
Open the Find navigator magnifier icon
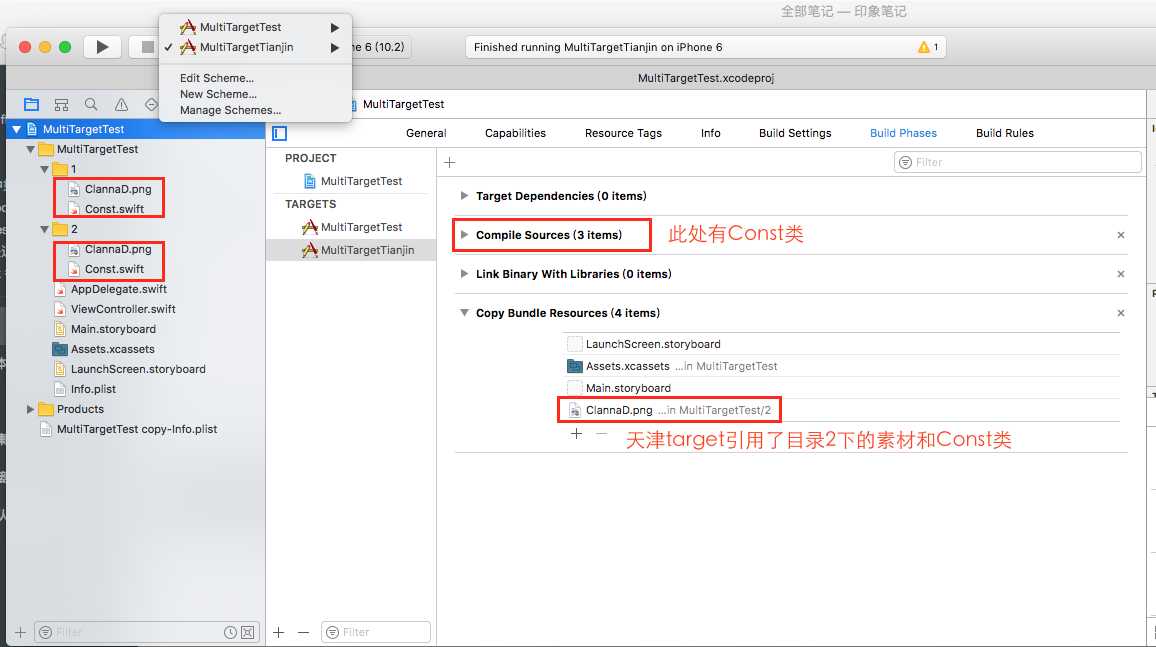coord(91,105)
